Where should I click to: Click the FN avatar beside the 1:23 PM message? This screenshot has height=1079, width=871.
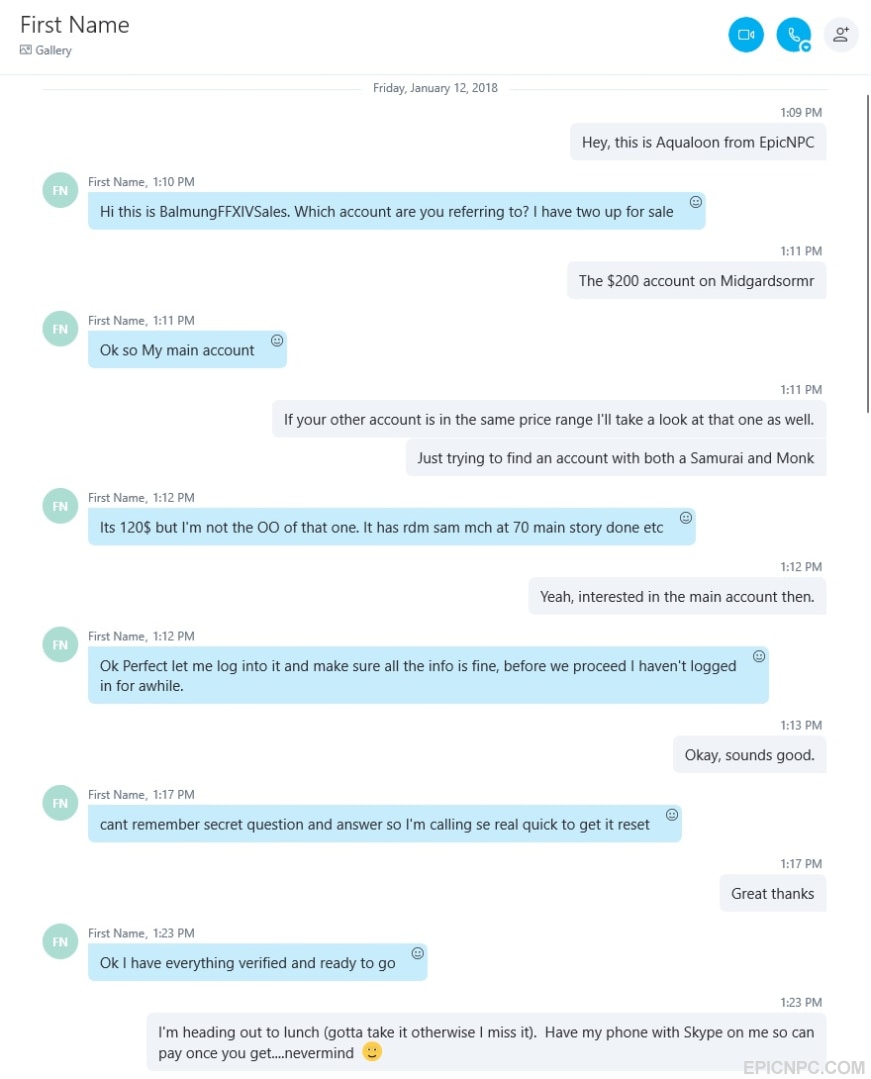tap(61, 941)
